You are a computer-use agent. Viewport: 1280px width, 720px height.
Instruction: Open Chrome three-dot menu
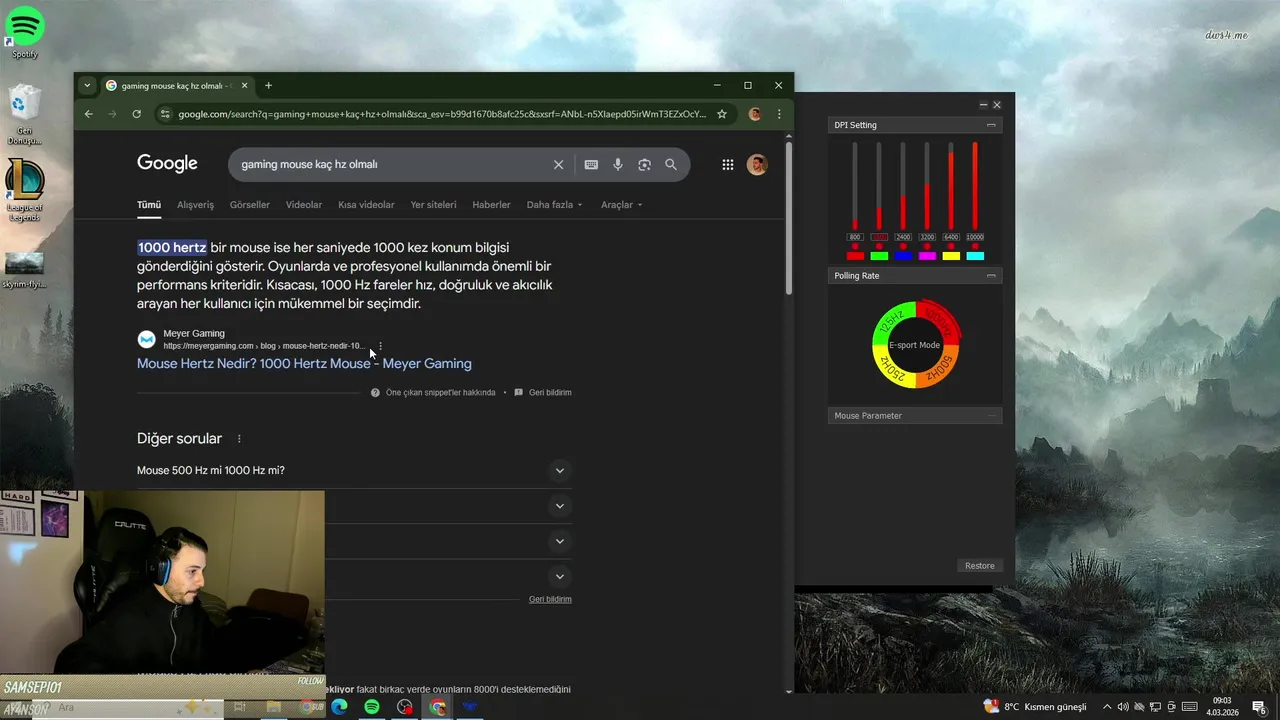[x=779, y=114]
